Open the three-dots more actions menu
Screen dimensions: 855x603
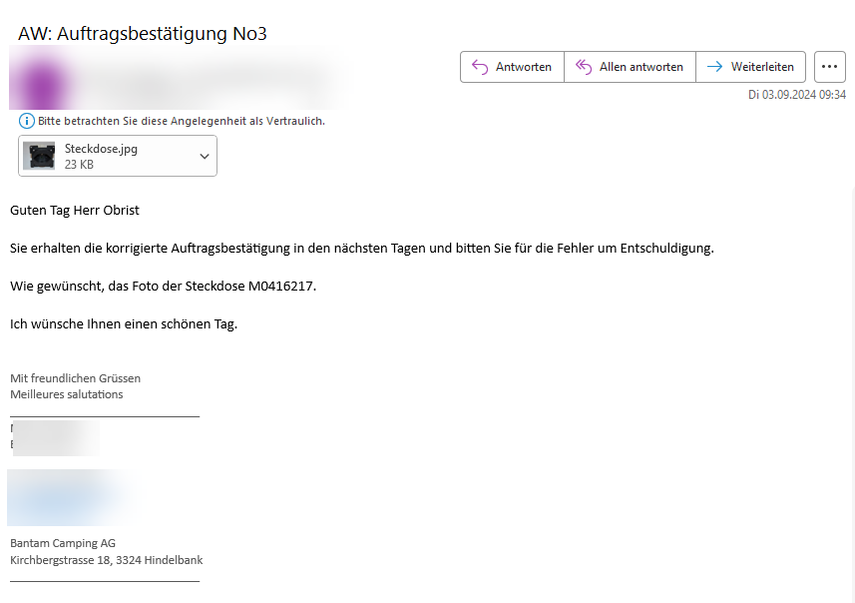coord(829,67)
